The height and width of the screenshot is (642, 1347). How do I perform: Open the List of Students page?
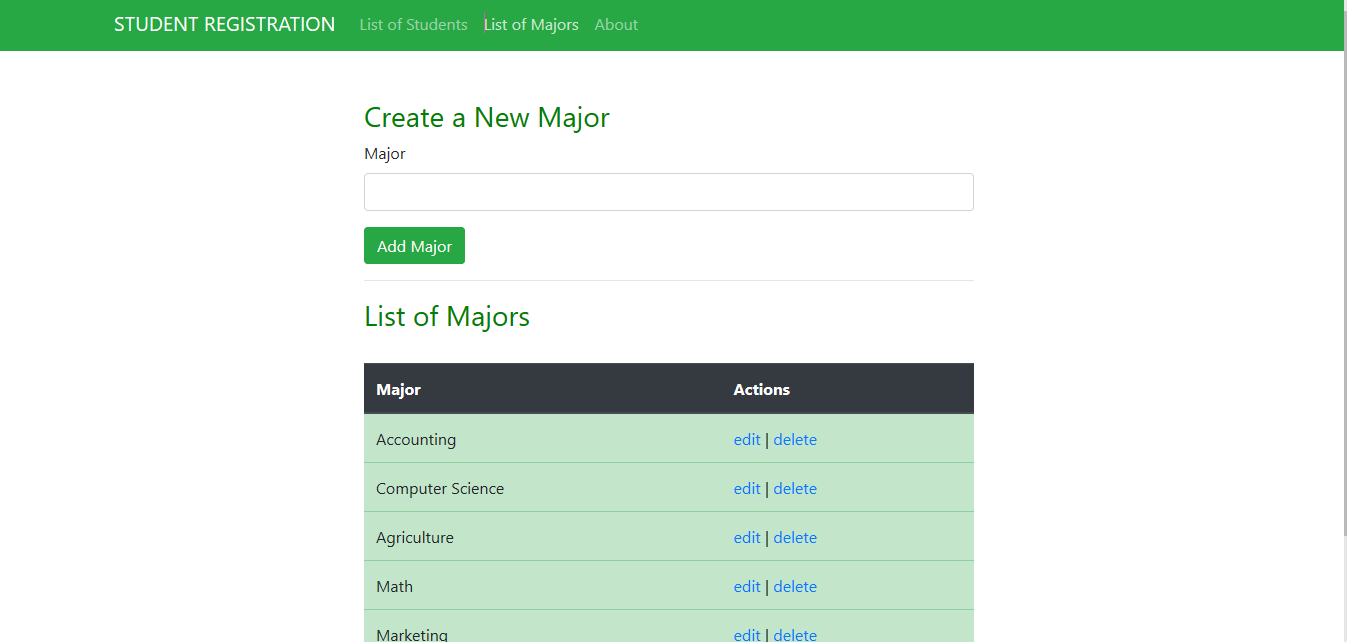pos(413,25)
